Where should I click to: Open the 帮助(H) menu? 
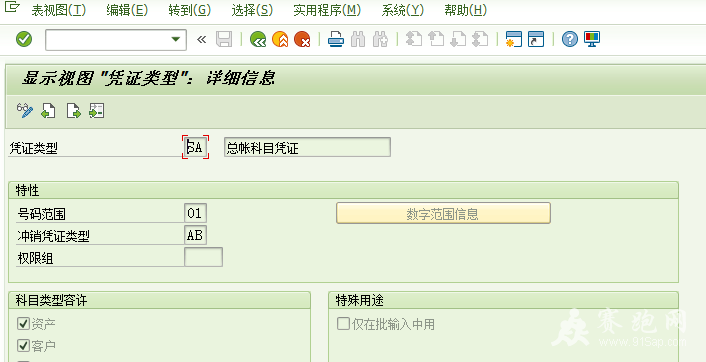point(465,10)
